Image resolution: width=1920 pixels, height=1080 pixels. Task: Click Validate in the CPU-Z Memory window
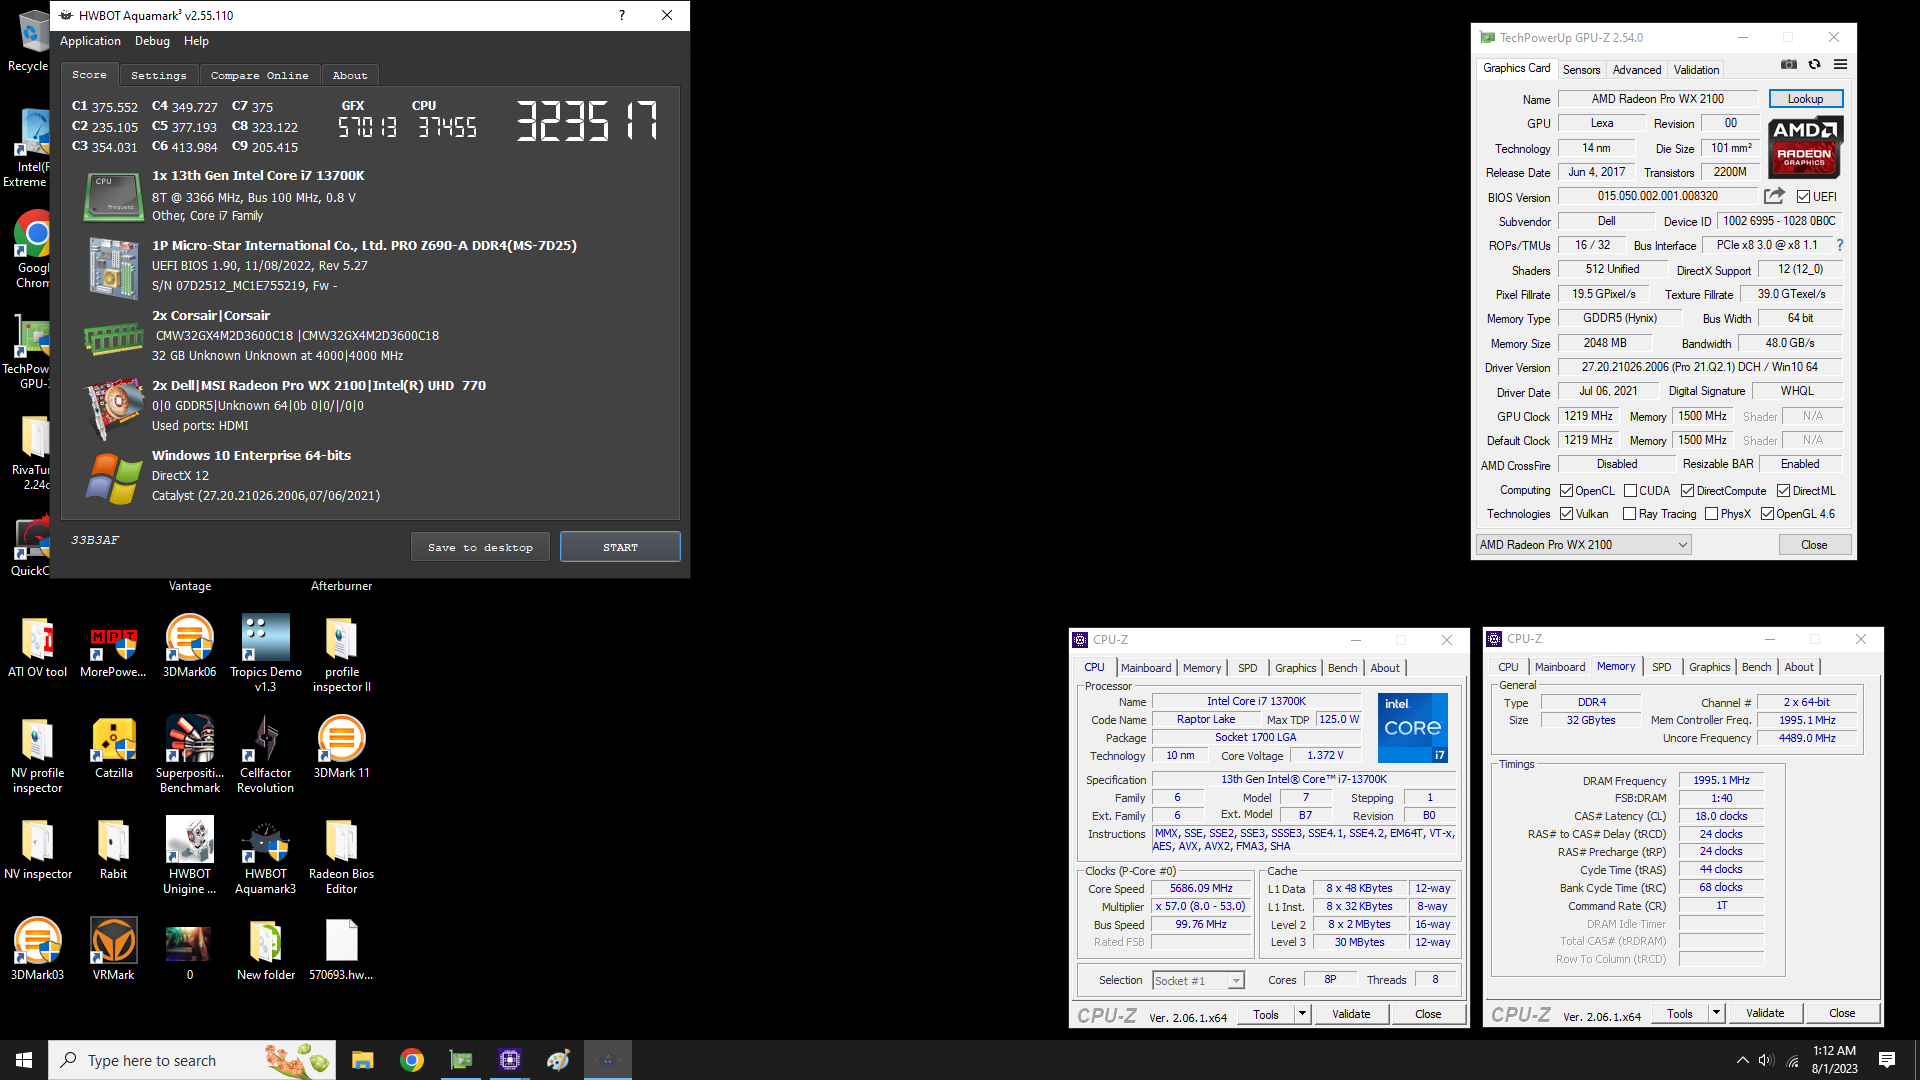coord(1765,1013)
